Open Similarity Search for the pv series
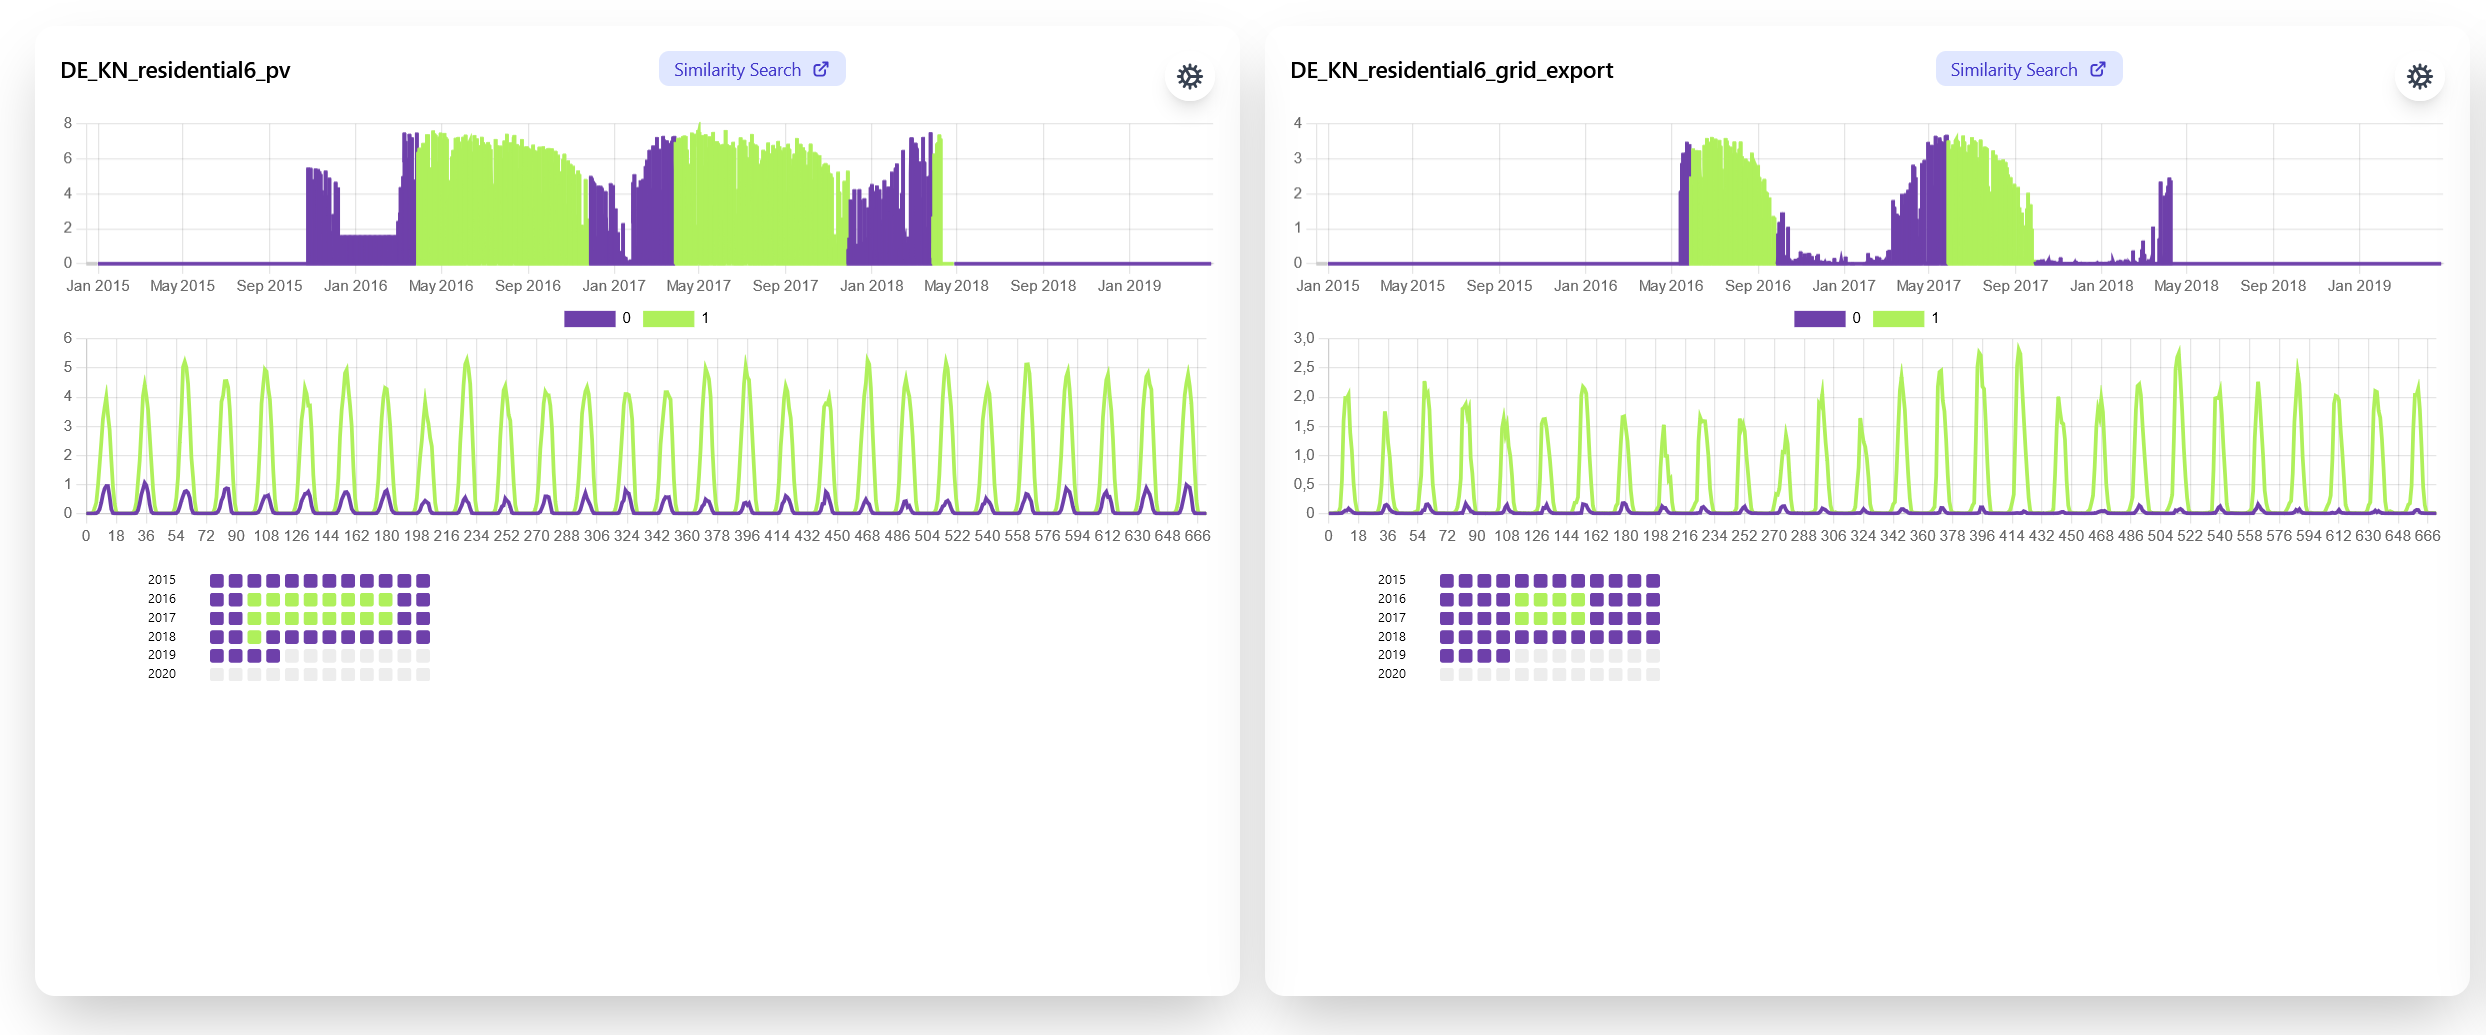 [x=737, y=70]
